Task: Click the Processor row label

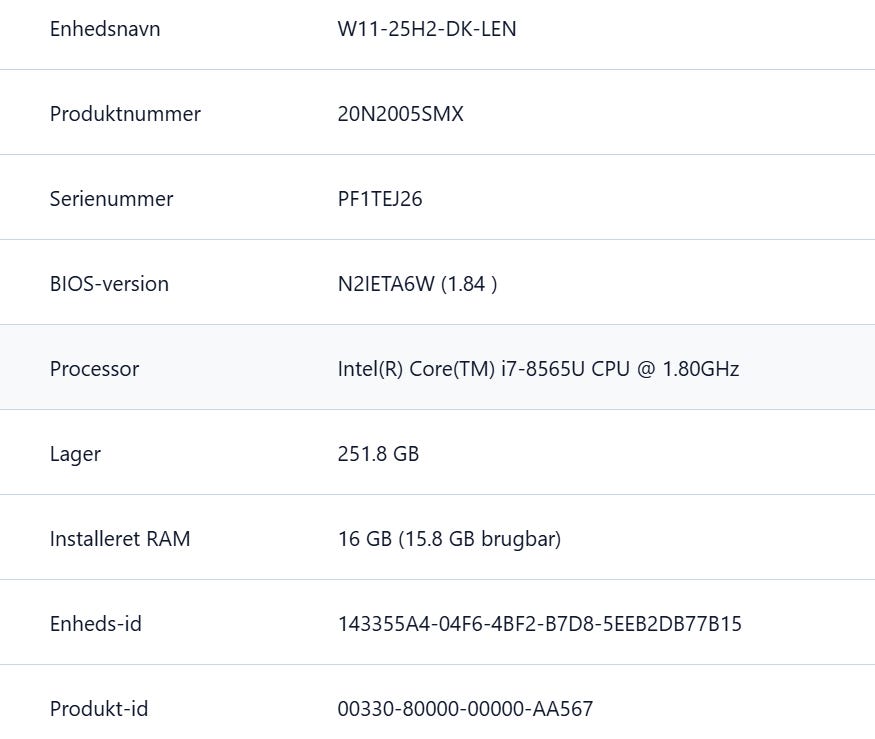Action: pyautogui.click(x=94, y=369)
